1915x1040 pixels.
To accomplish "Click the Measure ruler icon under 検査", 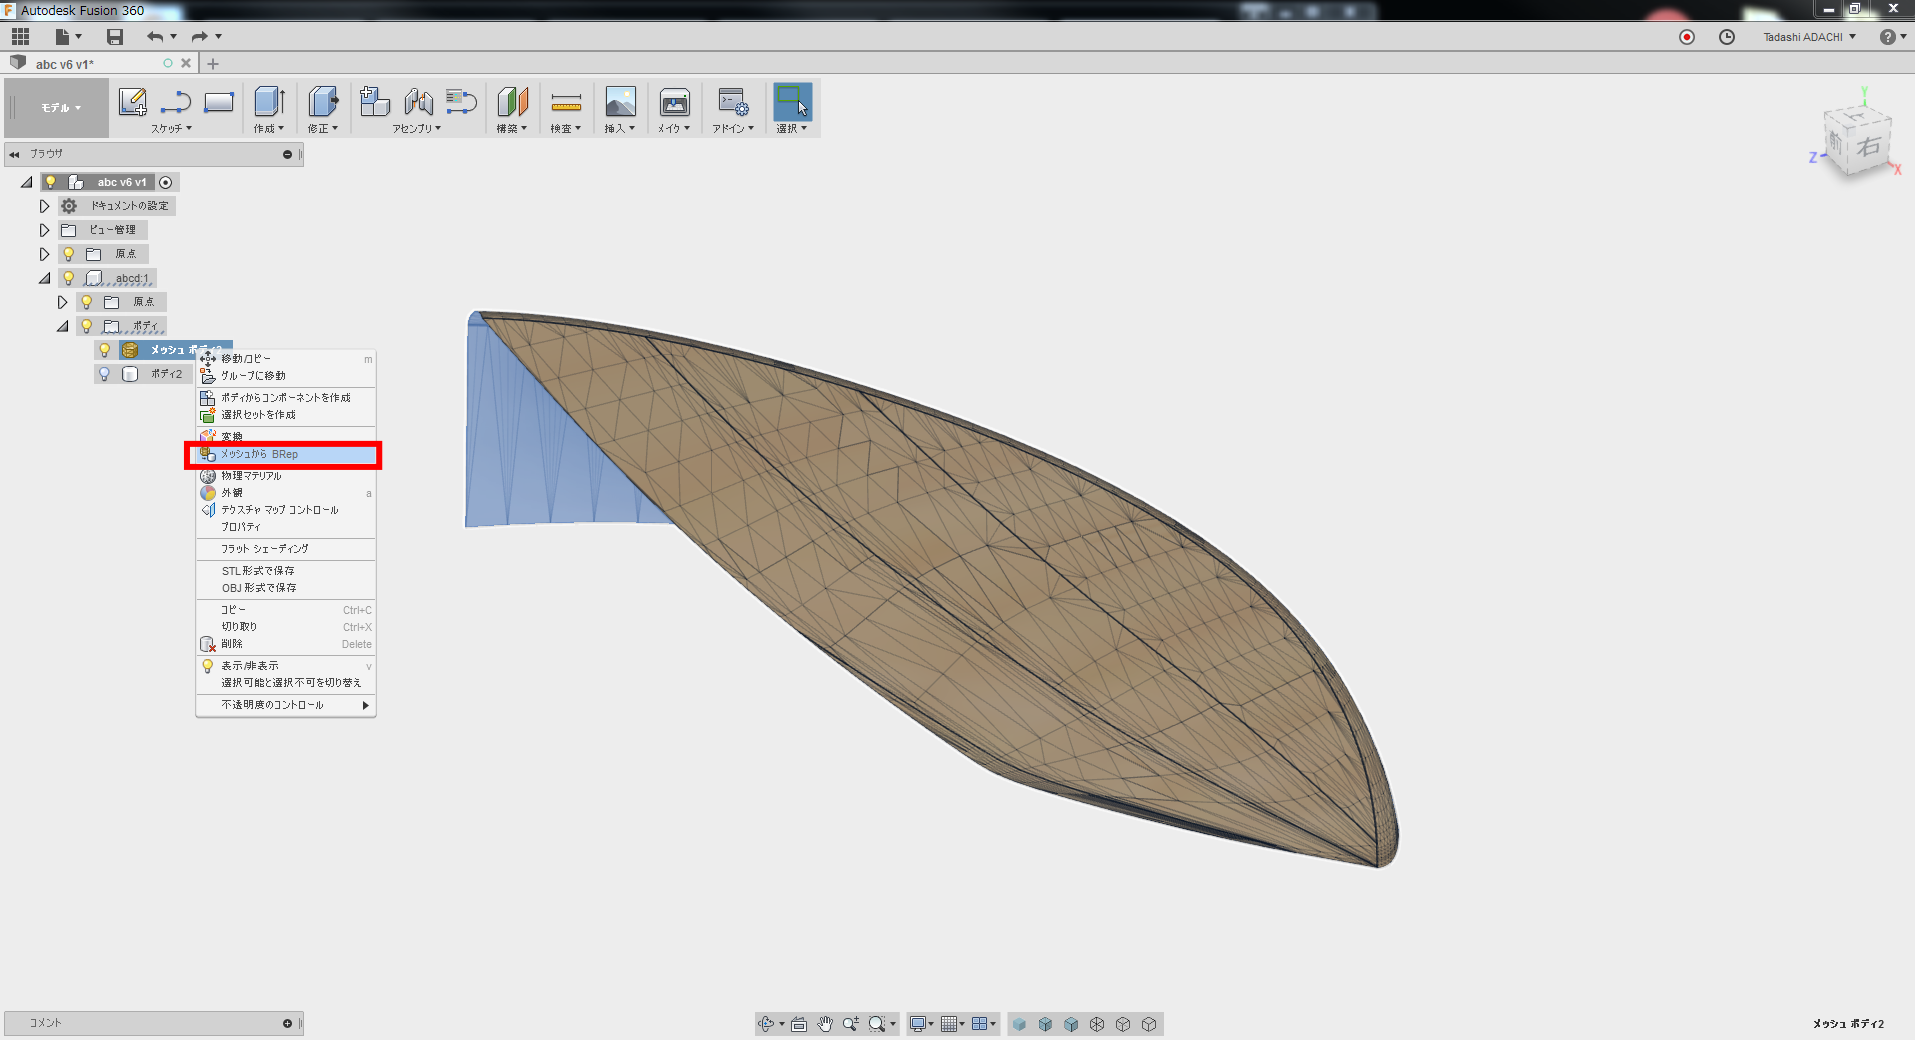I will coord(566,102).
